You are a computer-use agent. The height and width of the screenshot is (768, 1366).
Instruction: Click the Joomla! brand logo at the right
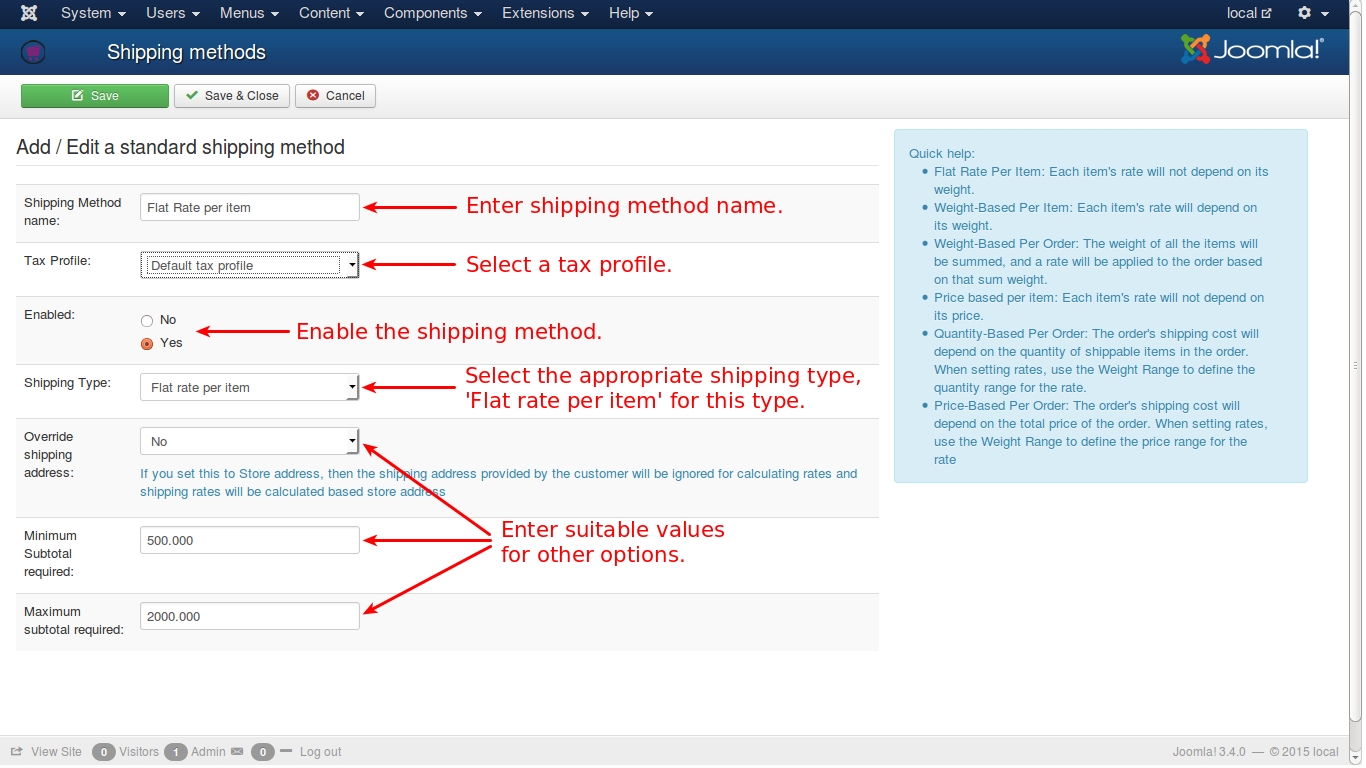[1252, 49]
